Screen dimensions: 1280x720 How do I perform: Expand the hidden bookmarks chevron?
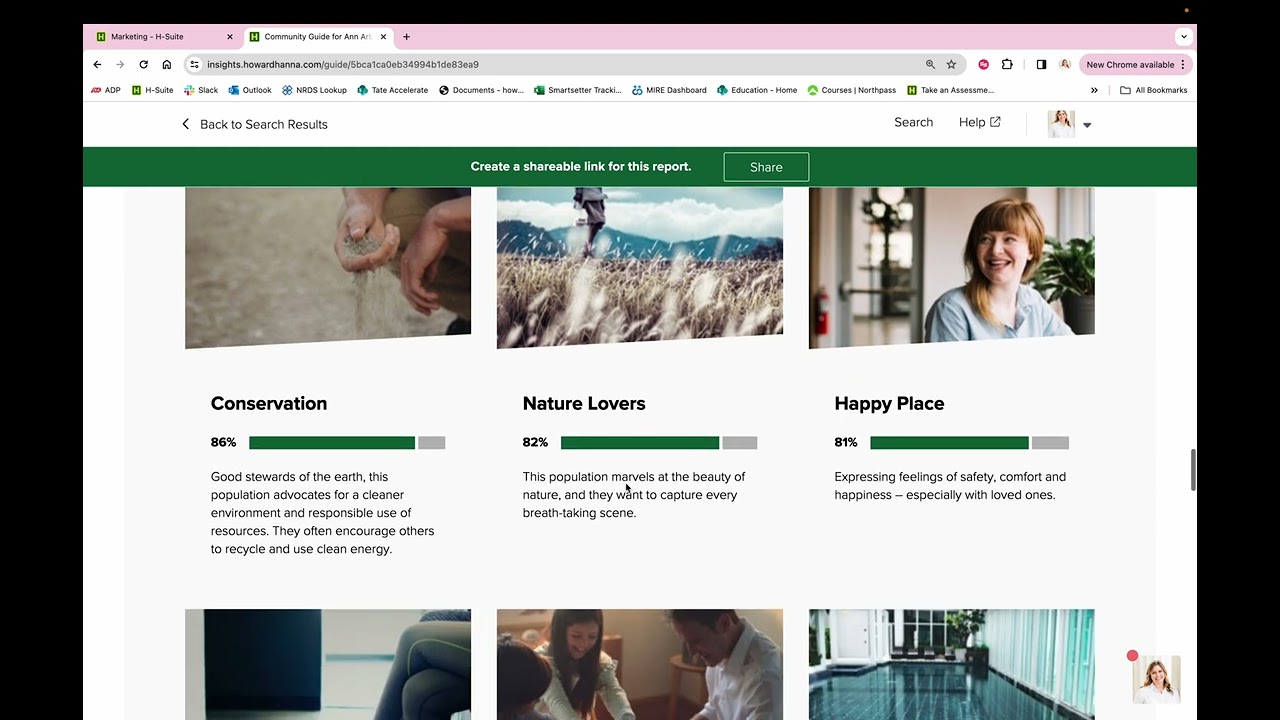pos(1094,90)
